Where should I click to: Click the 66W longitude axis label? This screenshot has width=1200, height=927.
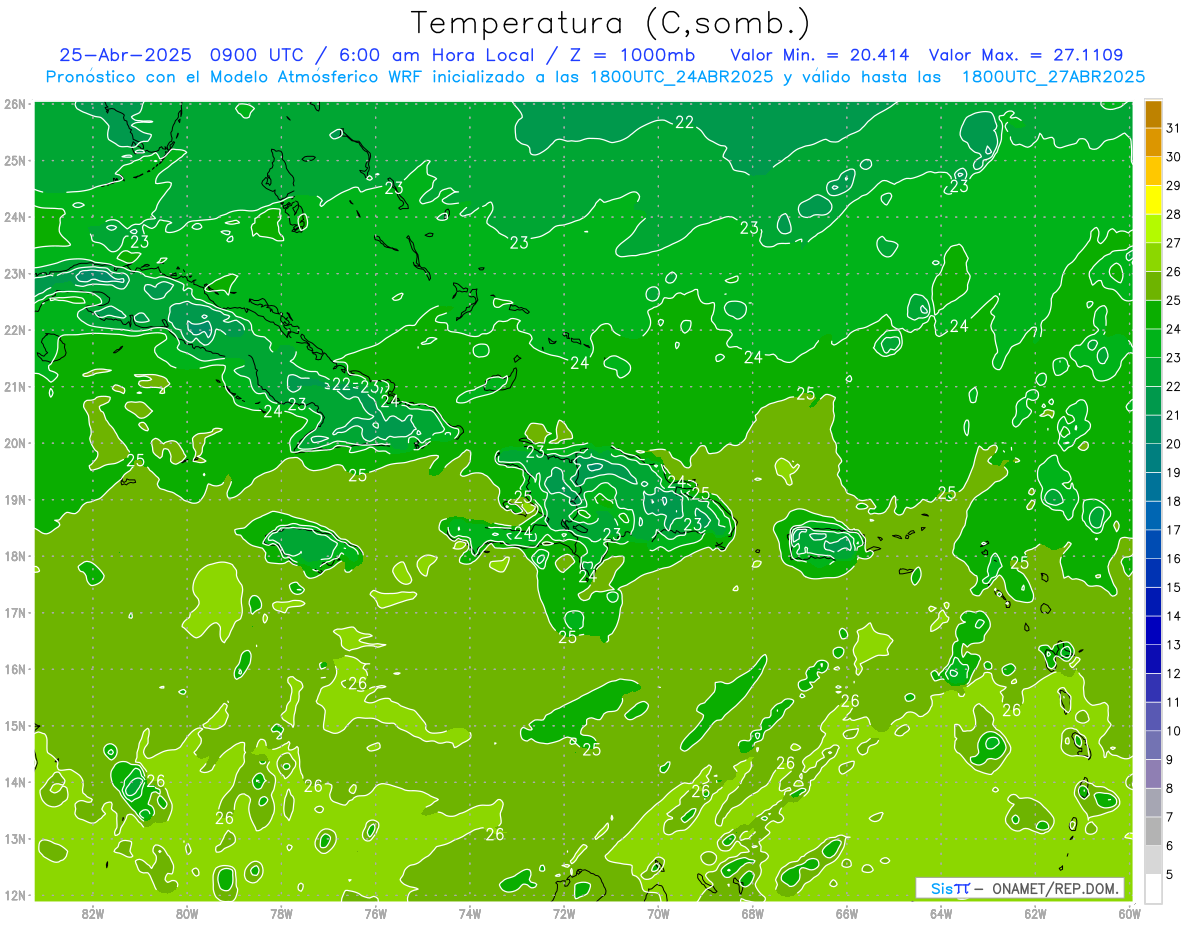click(847, 913)
